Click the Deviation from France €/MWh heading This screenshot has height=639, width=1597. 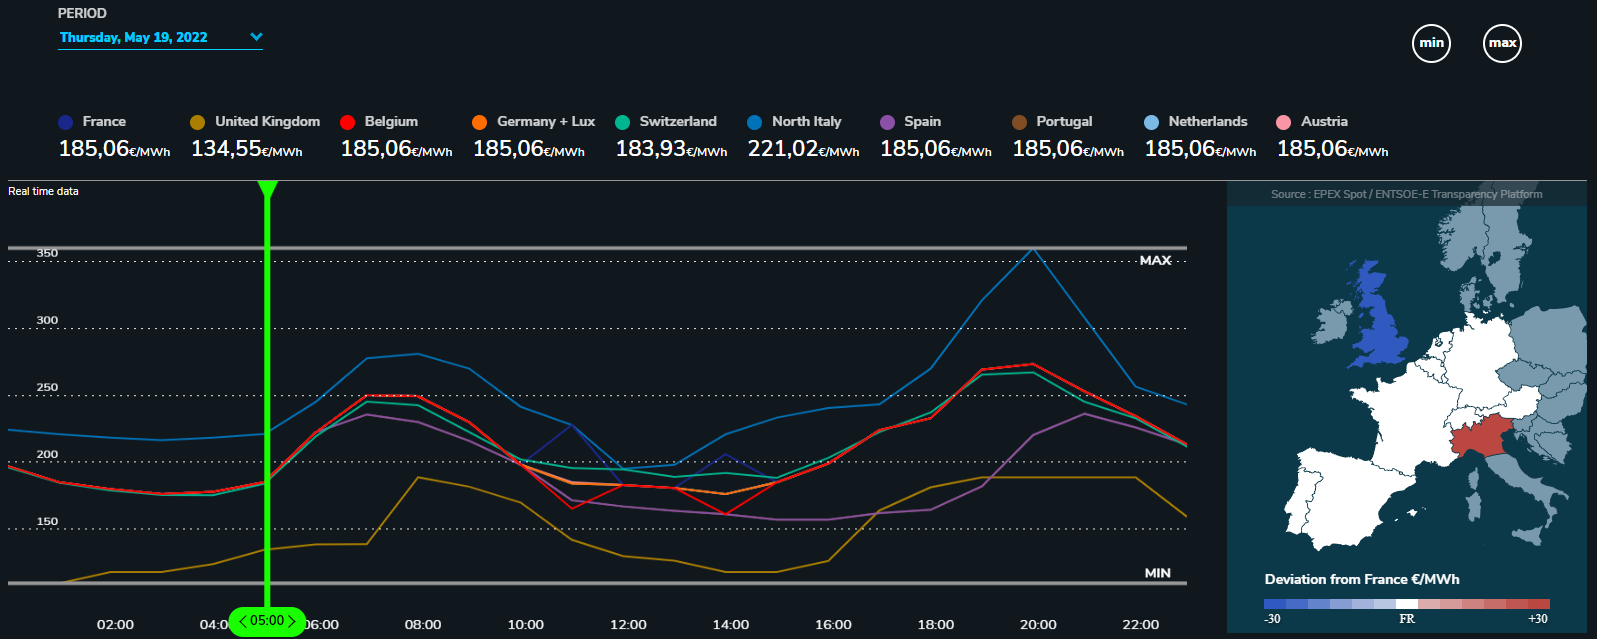pos(1361,579)
